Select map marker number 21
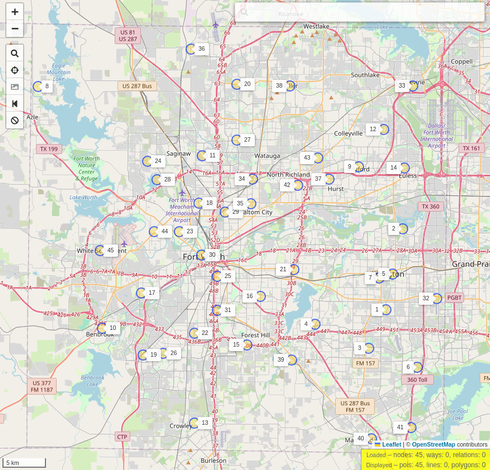Viewport: 490px width, 470px height. [294, 269]
